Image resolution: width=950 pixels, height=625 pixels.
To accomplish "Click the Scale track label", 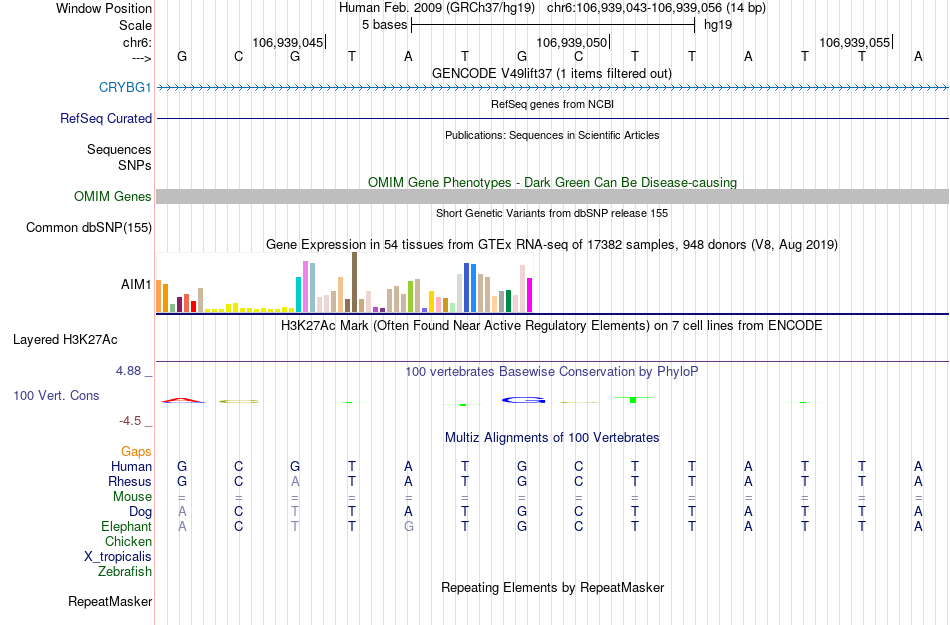I will point(135,25).
